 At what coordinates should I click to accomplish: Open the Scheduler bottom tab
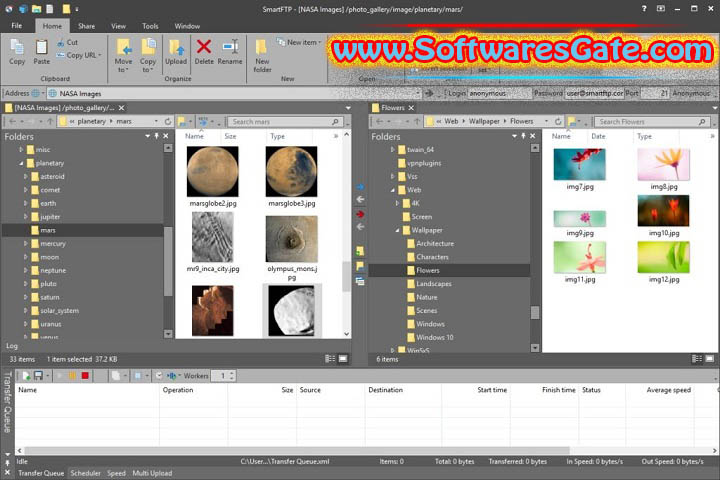[x=85, y=473]
